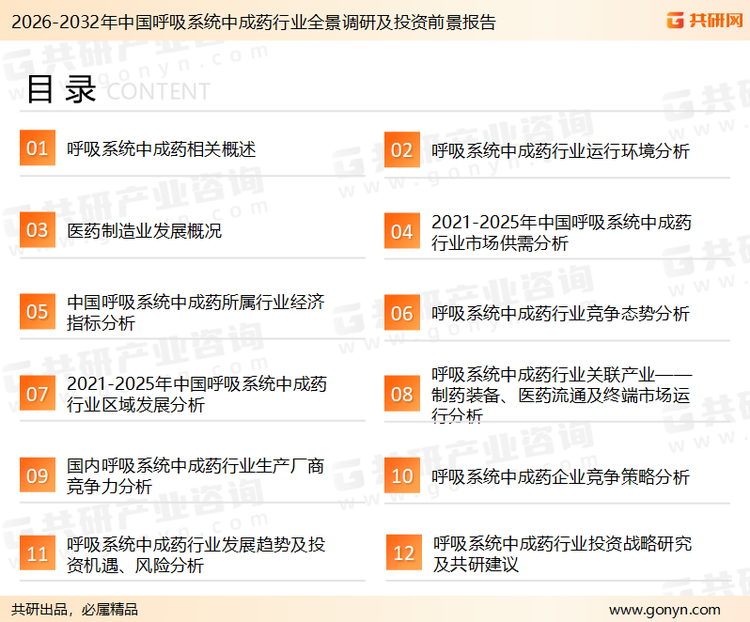Click the orange 01 chapter number badge
750x622 pixels.
coord(37,149)
